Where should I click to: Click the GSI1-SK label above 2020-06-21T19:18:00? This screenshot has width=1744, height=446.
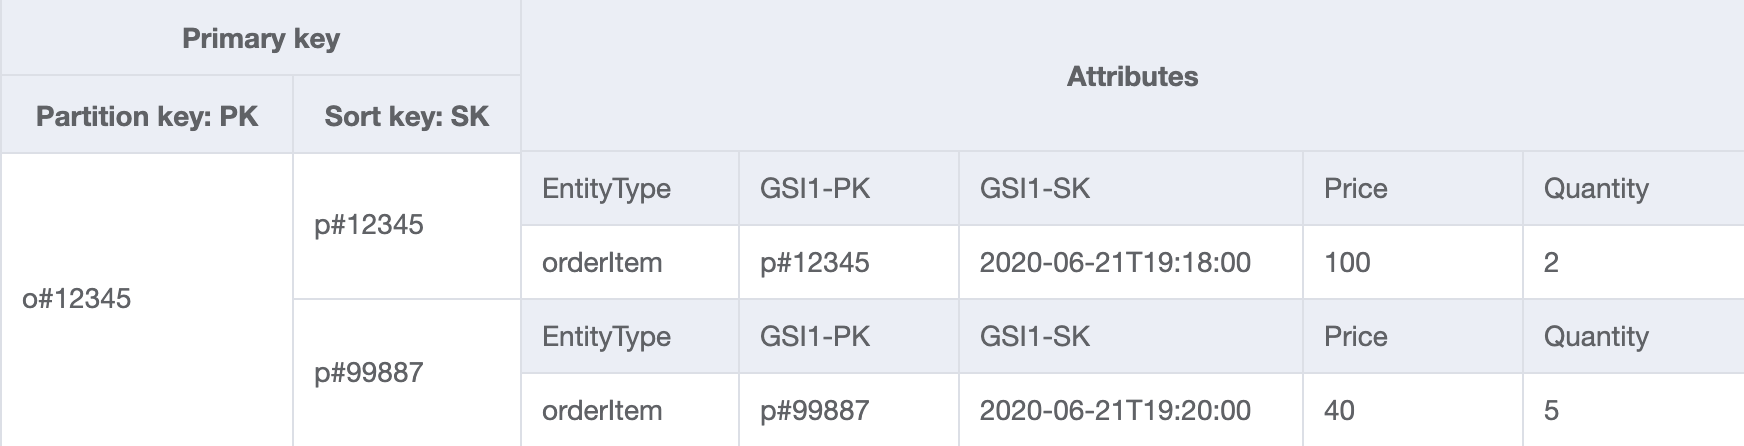(x=1035, y=189)
